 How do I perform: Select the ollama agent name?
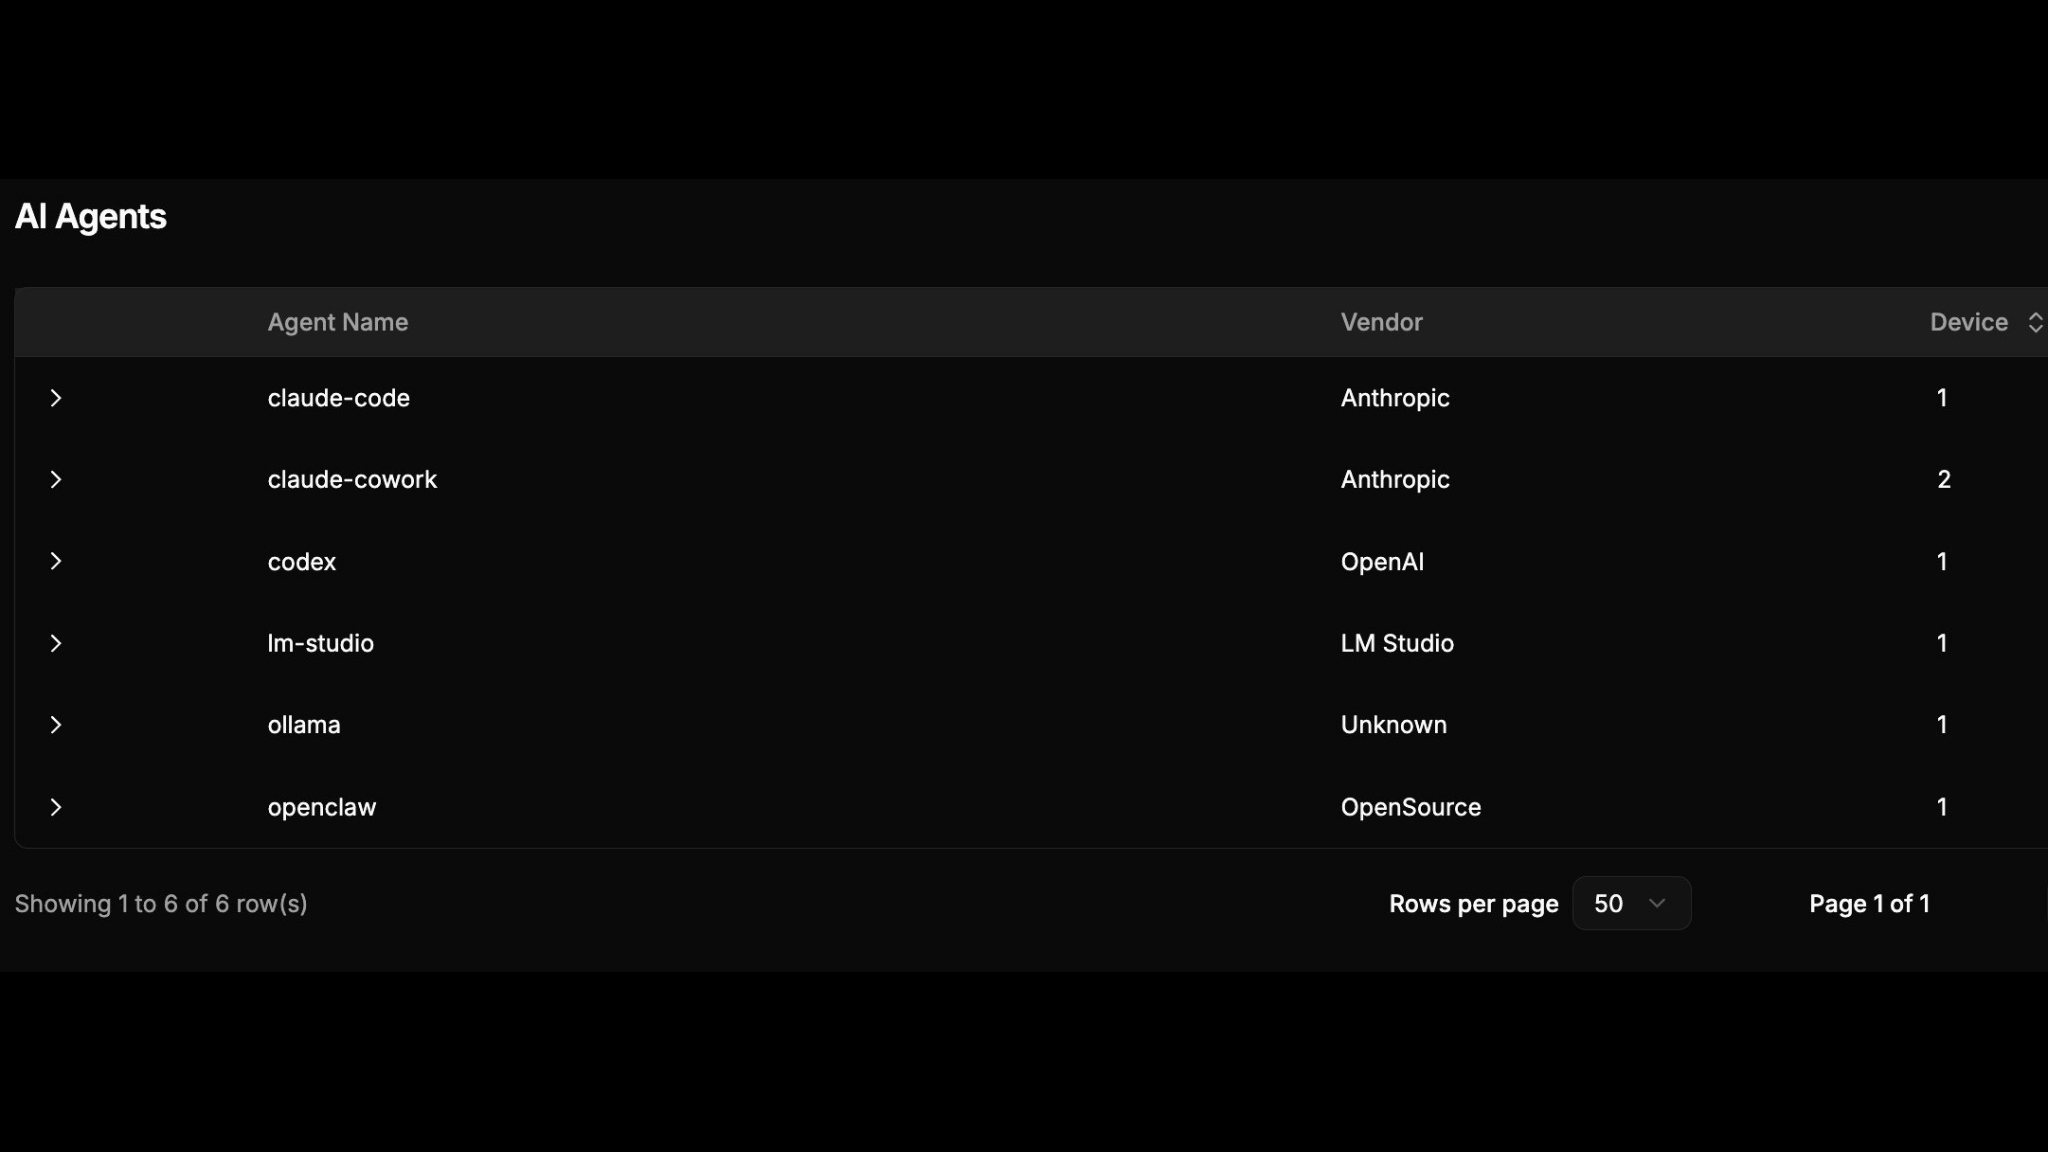coord(304,725)
